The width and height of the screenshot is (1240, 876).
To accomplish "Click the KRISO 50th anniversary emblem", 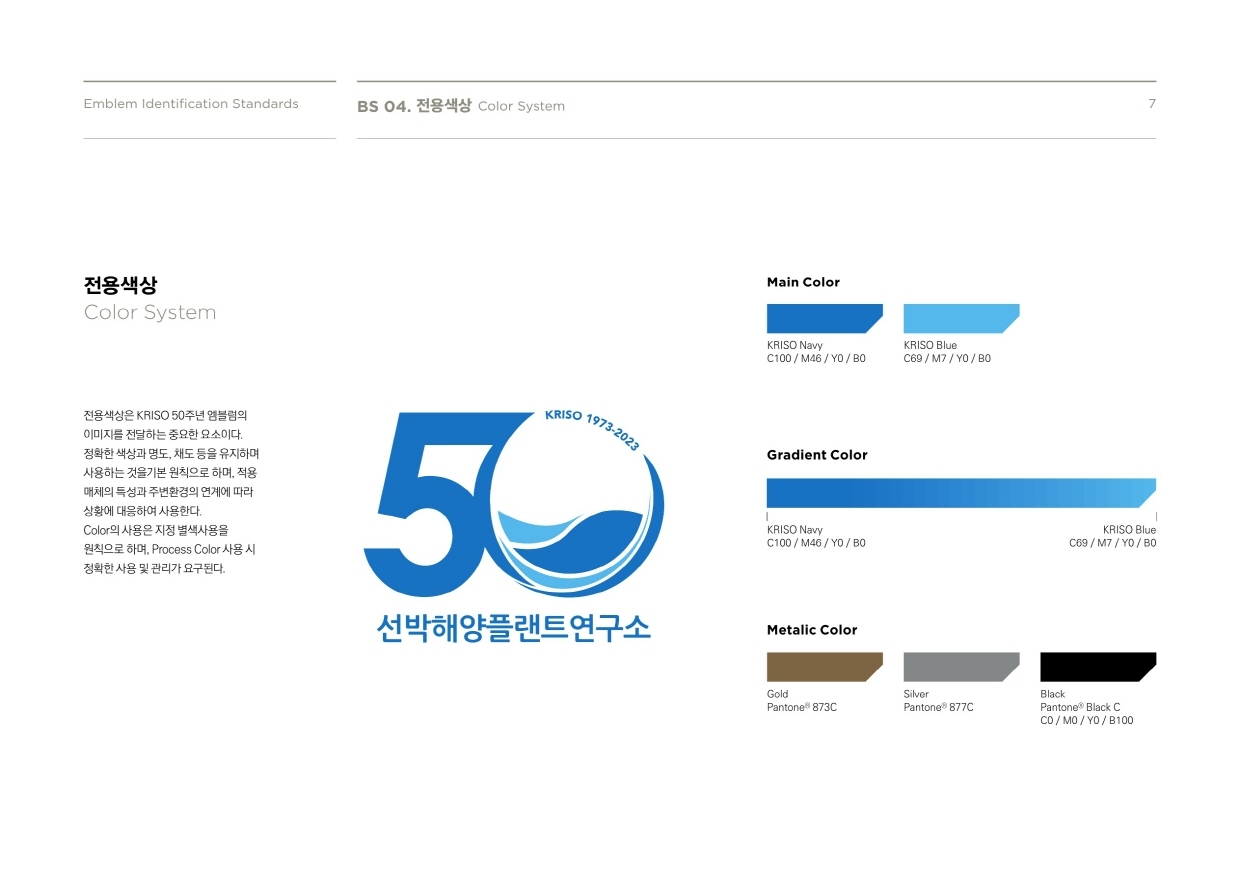I will (515, 526).
